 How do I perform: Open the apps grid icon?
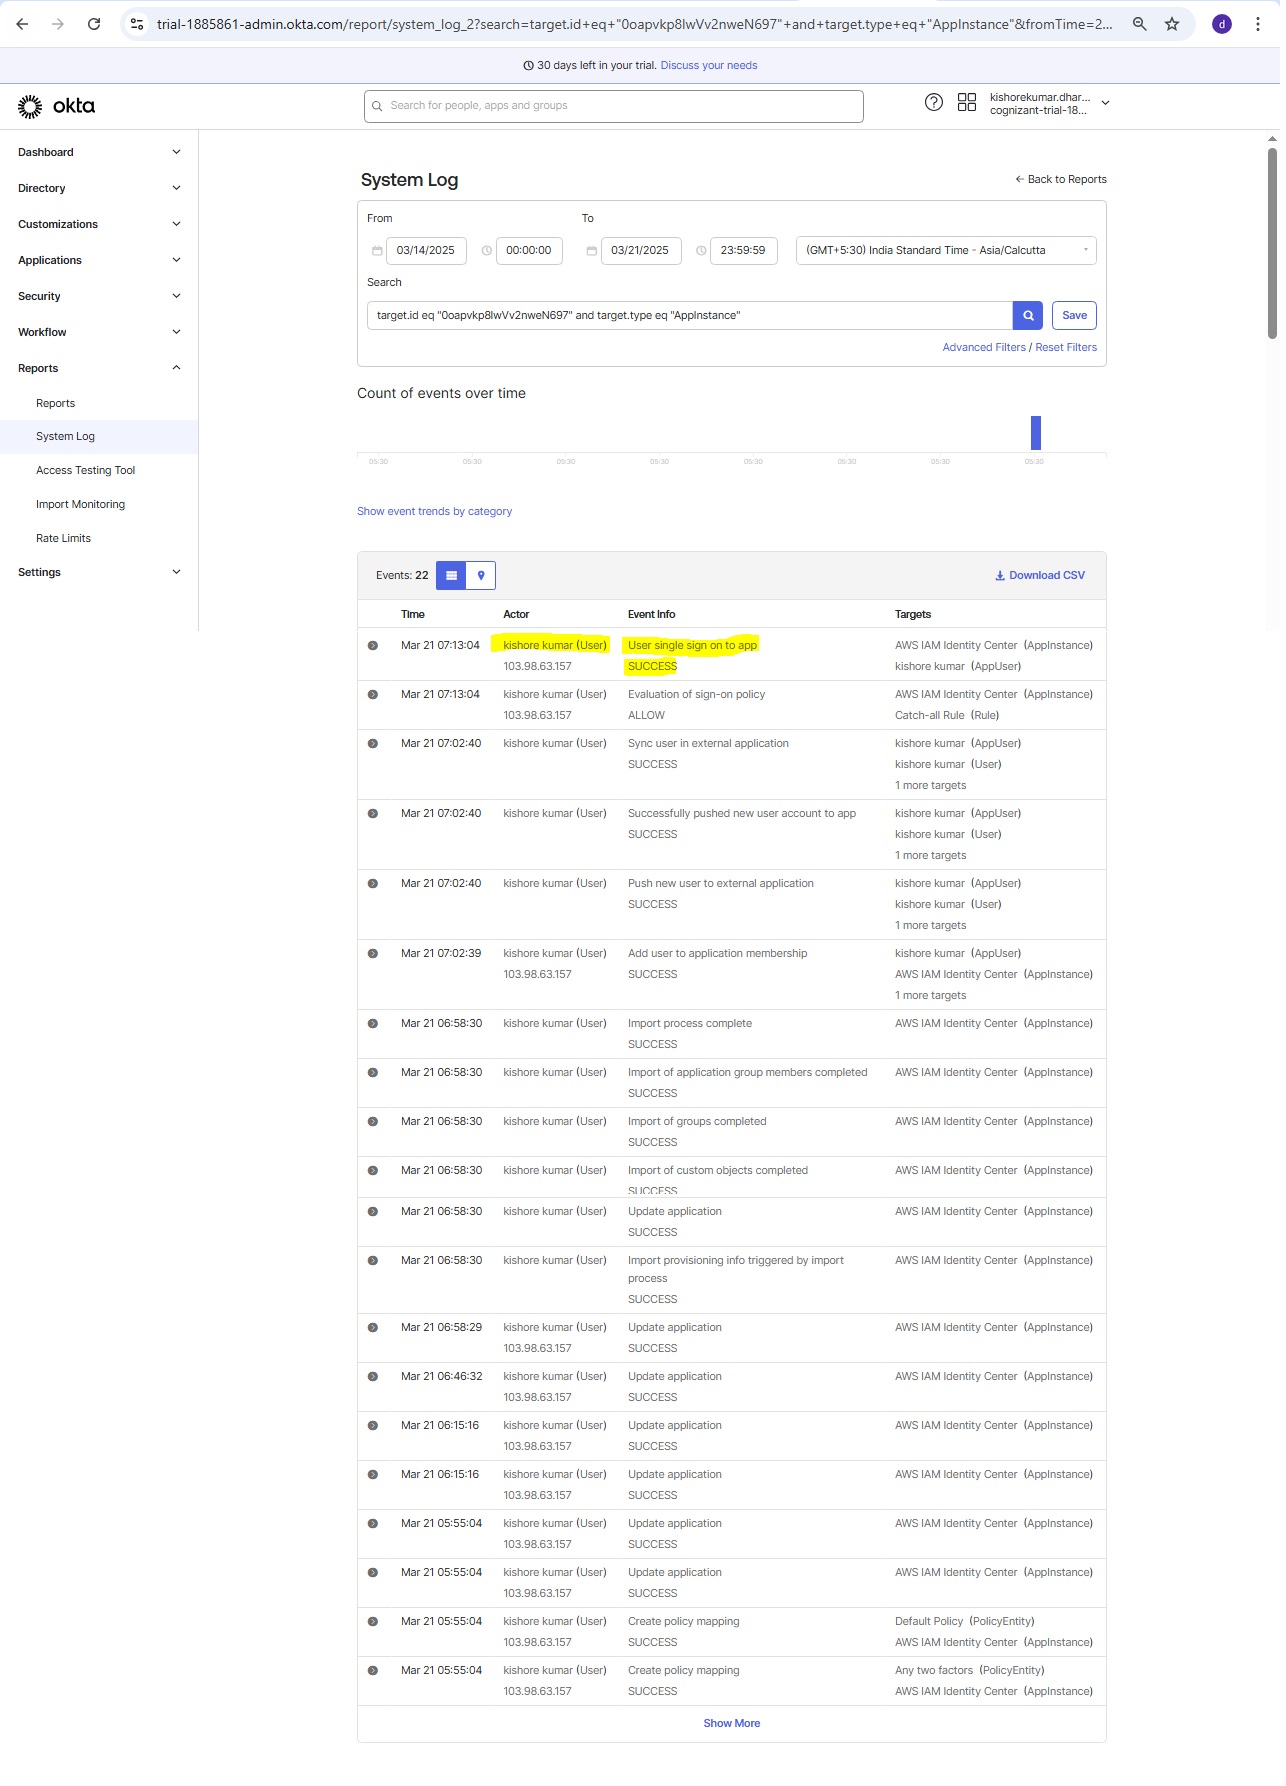point(966,102)
